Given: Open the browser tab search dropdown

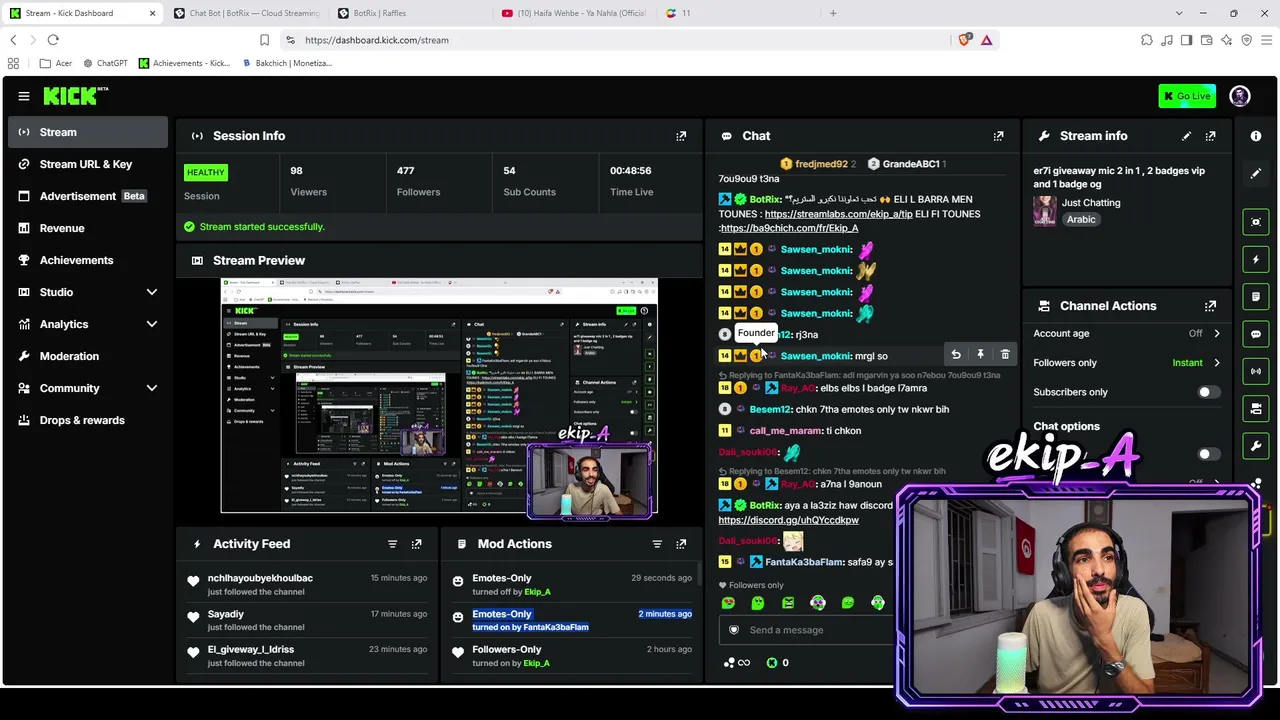Looking at the screenshot, I should tap(1179, 13).
